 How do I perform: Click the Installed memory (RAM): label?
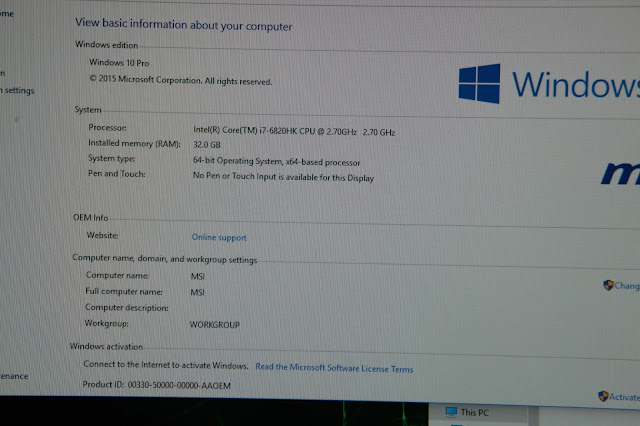134,143
